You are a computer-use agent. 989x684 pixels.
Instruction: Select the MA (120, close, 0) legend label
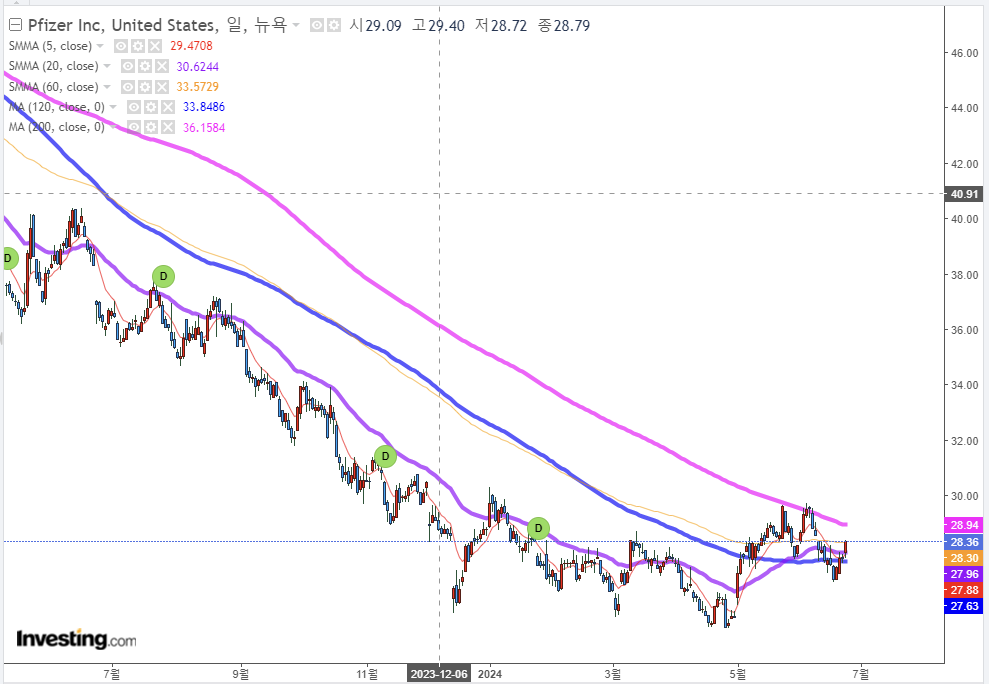57,107
